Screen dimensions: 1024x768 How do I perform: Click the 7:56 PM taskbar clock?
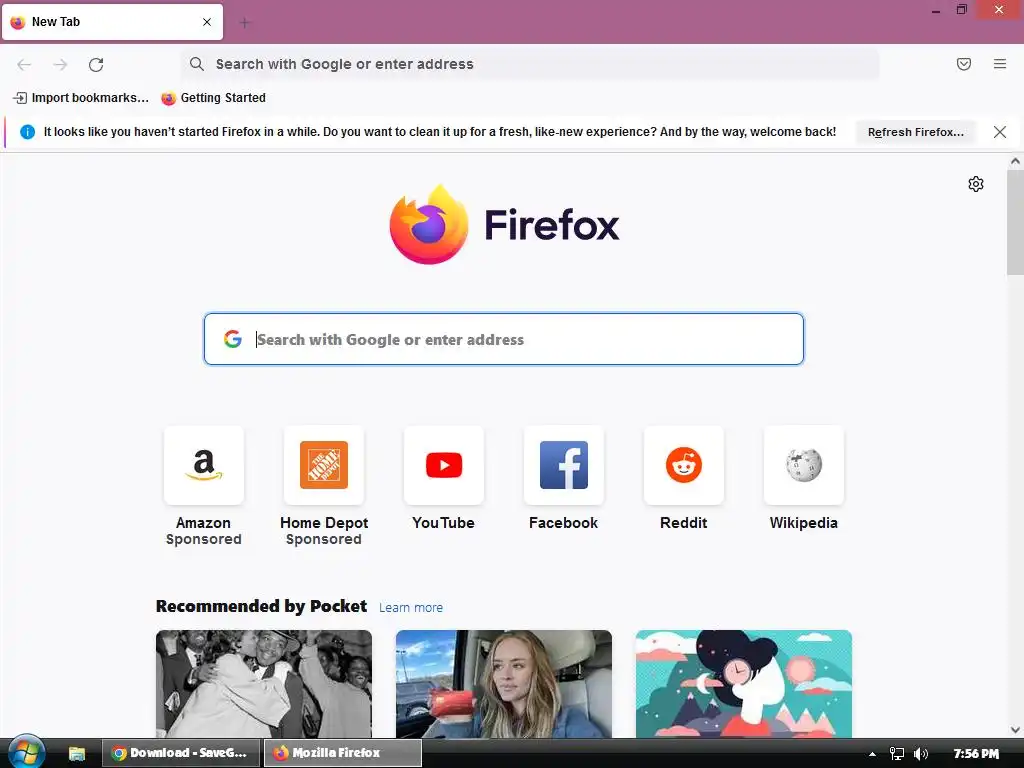click(976, 754)
